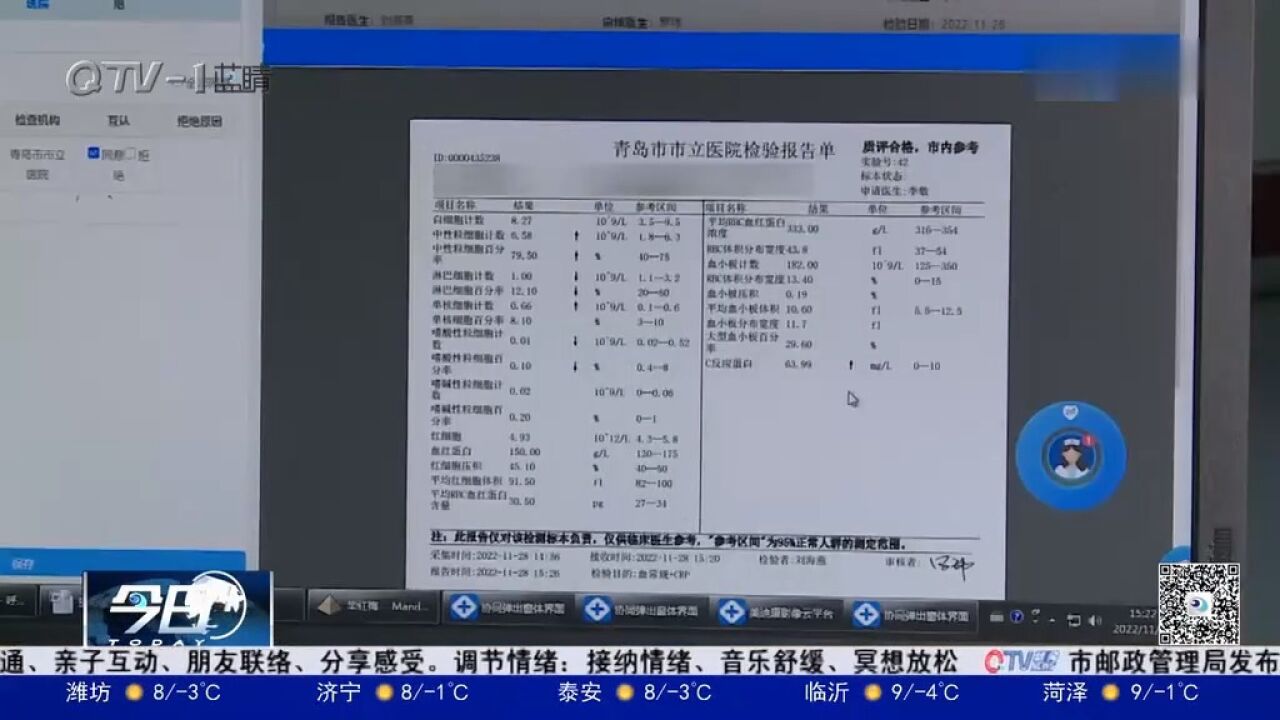Viewport: 1280px width, 720px height.
Task: Open the taskbar clock showing 15:22
Action: click(x=1134, y=619)
